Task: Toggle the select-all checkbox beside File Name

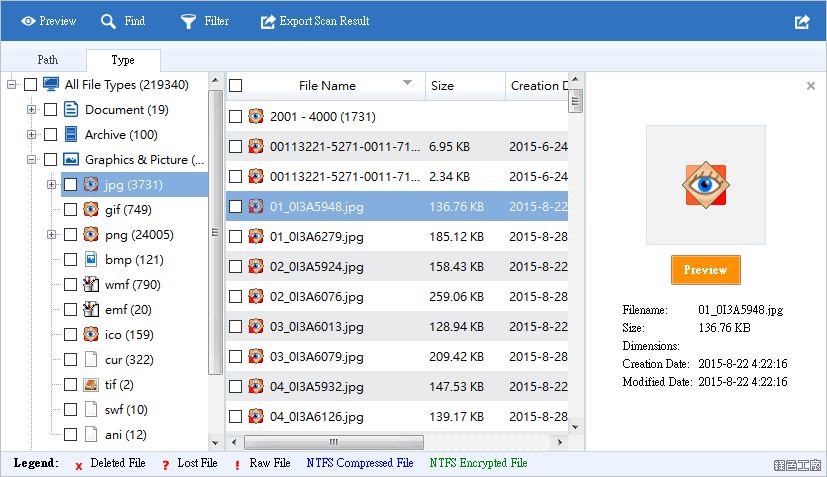Action: coord(236,85)
